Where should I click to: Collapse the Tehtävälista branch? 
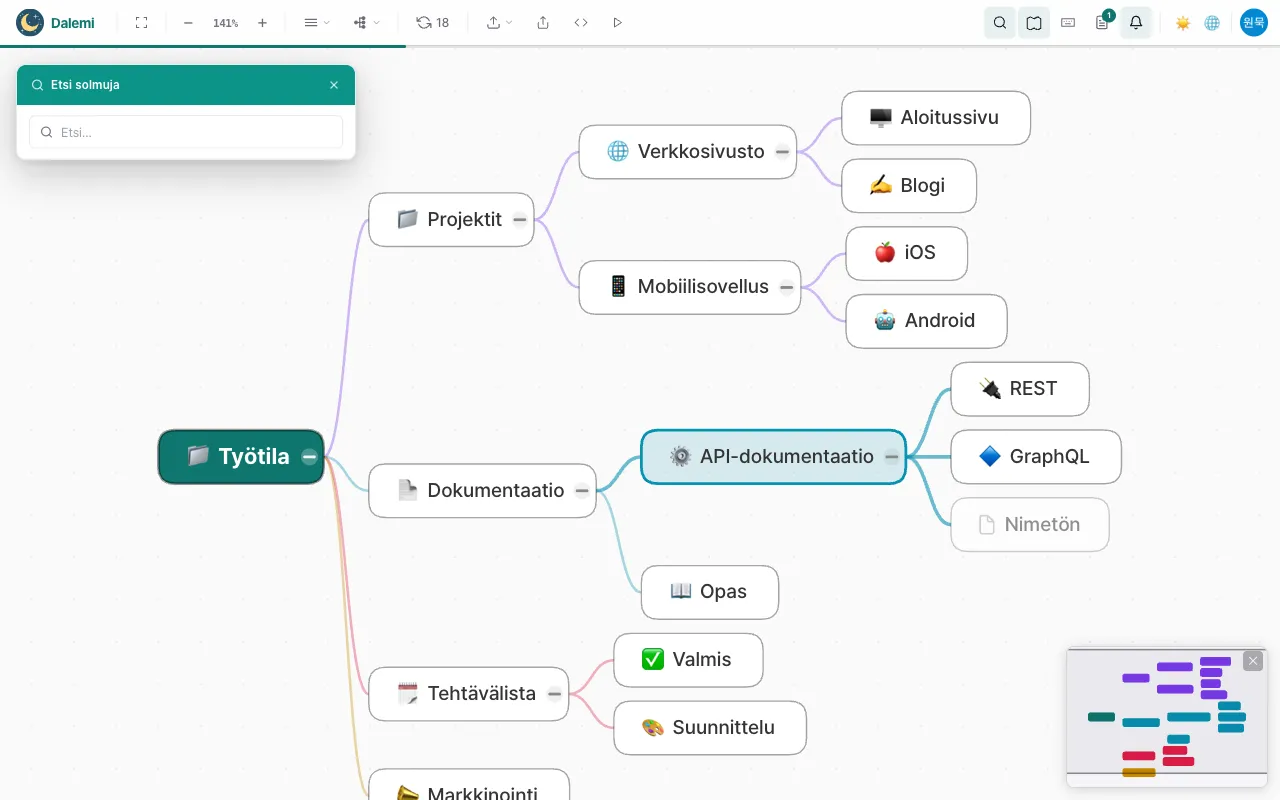click(554, 694)
